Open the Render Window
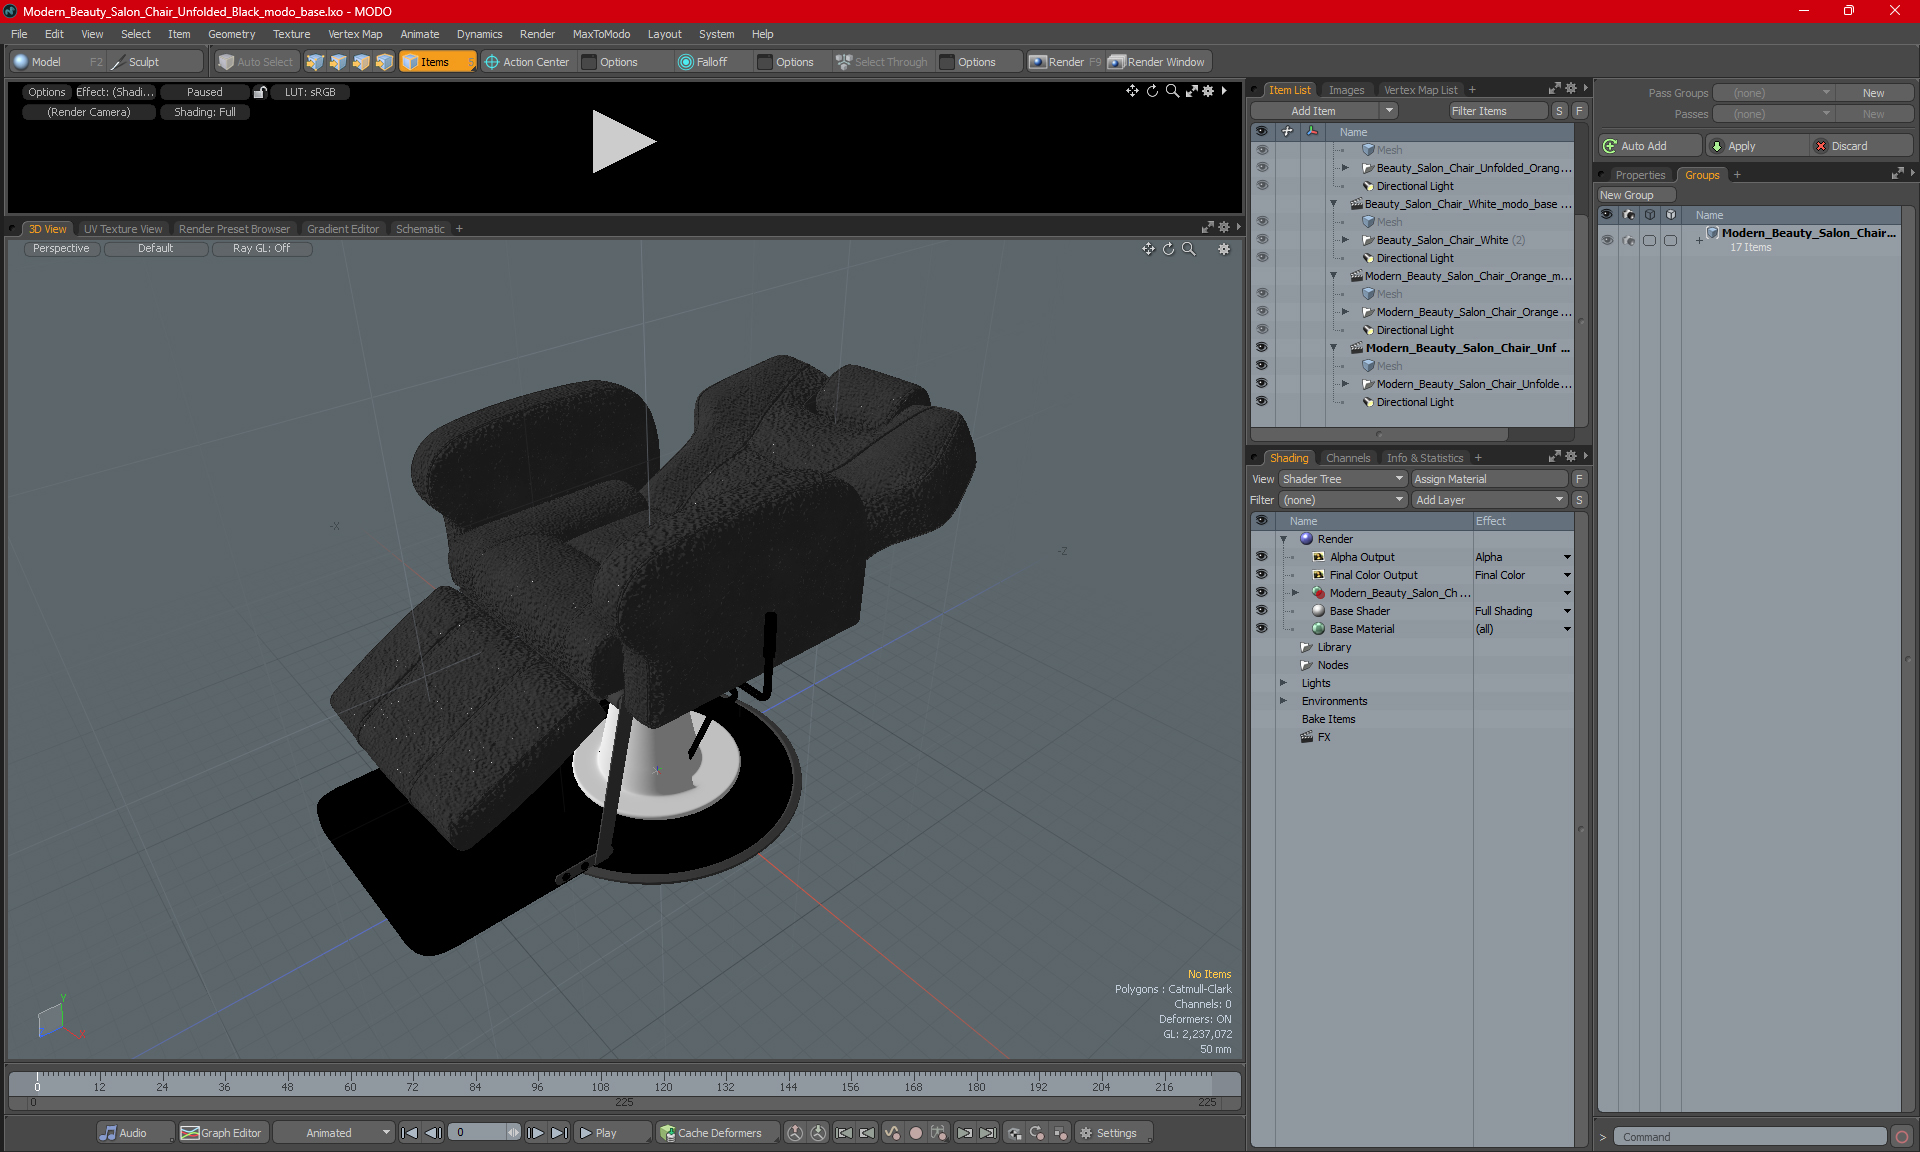Image resolution: width=1920 pixels, height=1152 pixels. (1158, 62)
